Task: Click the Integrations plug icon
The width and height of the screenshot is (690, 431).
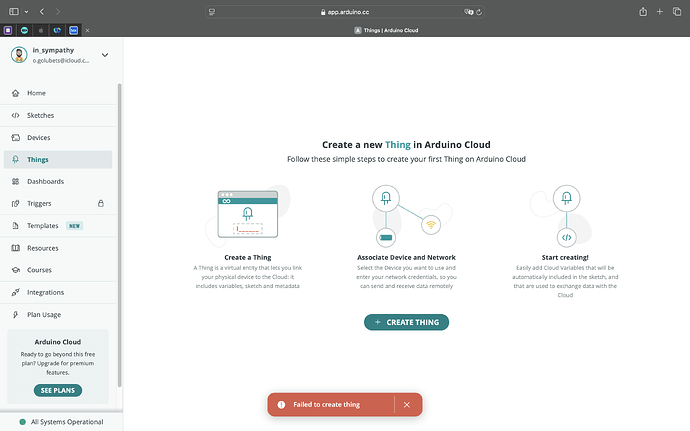Action: pos(15,292)
